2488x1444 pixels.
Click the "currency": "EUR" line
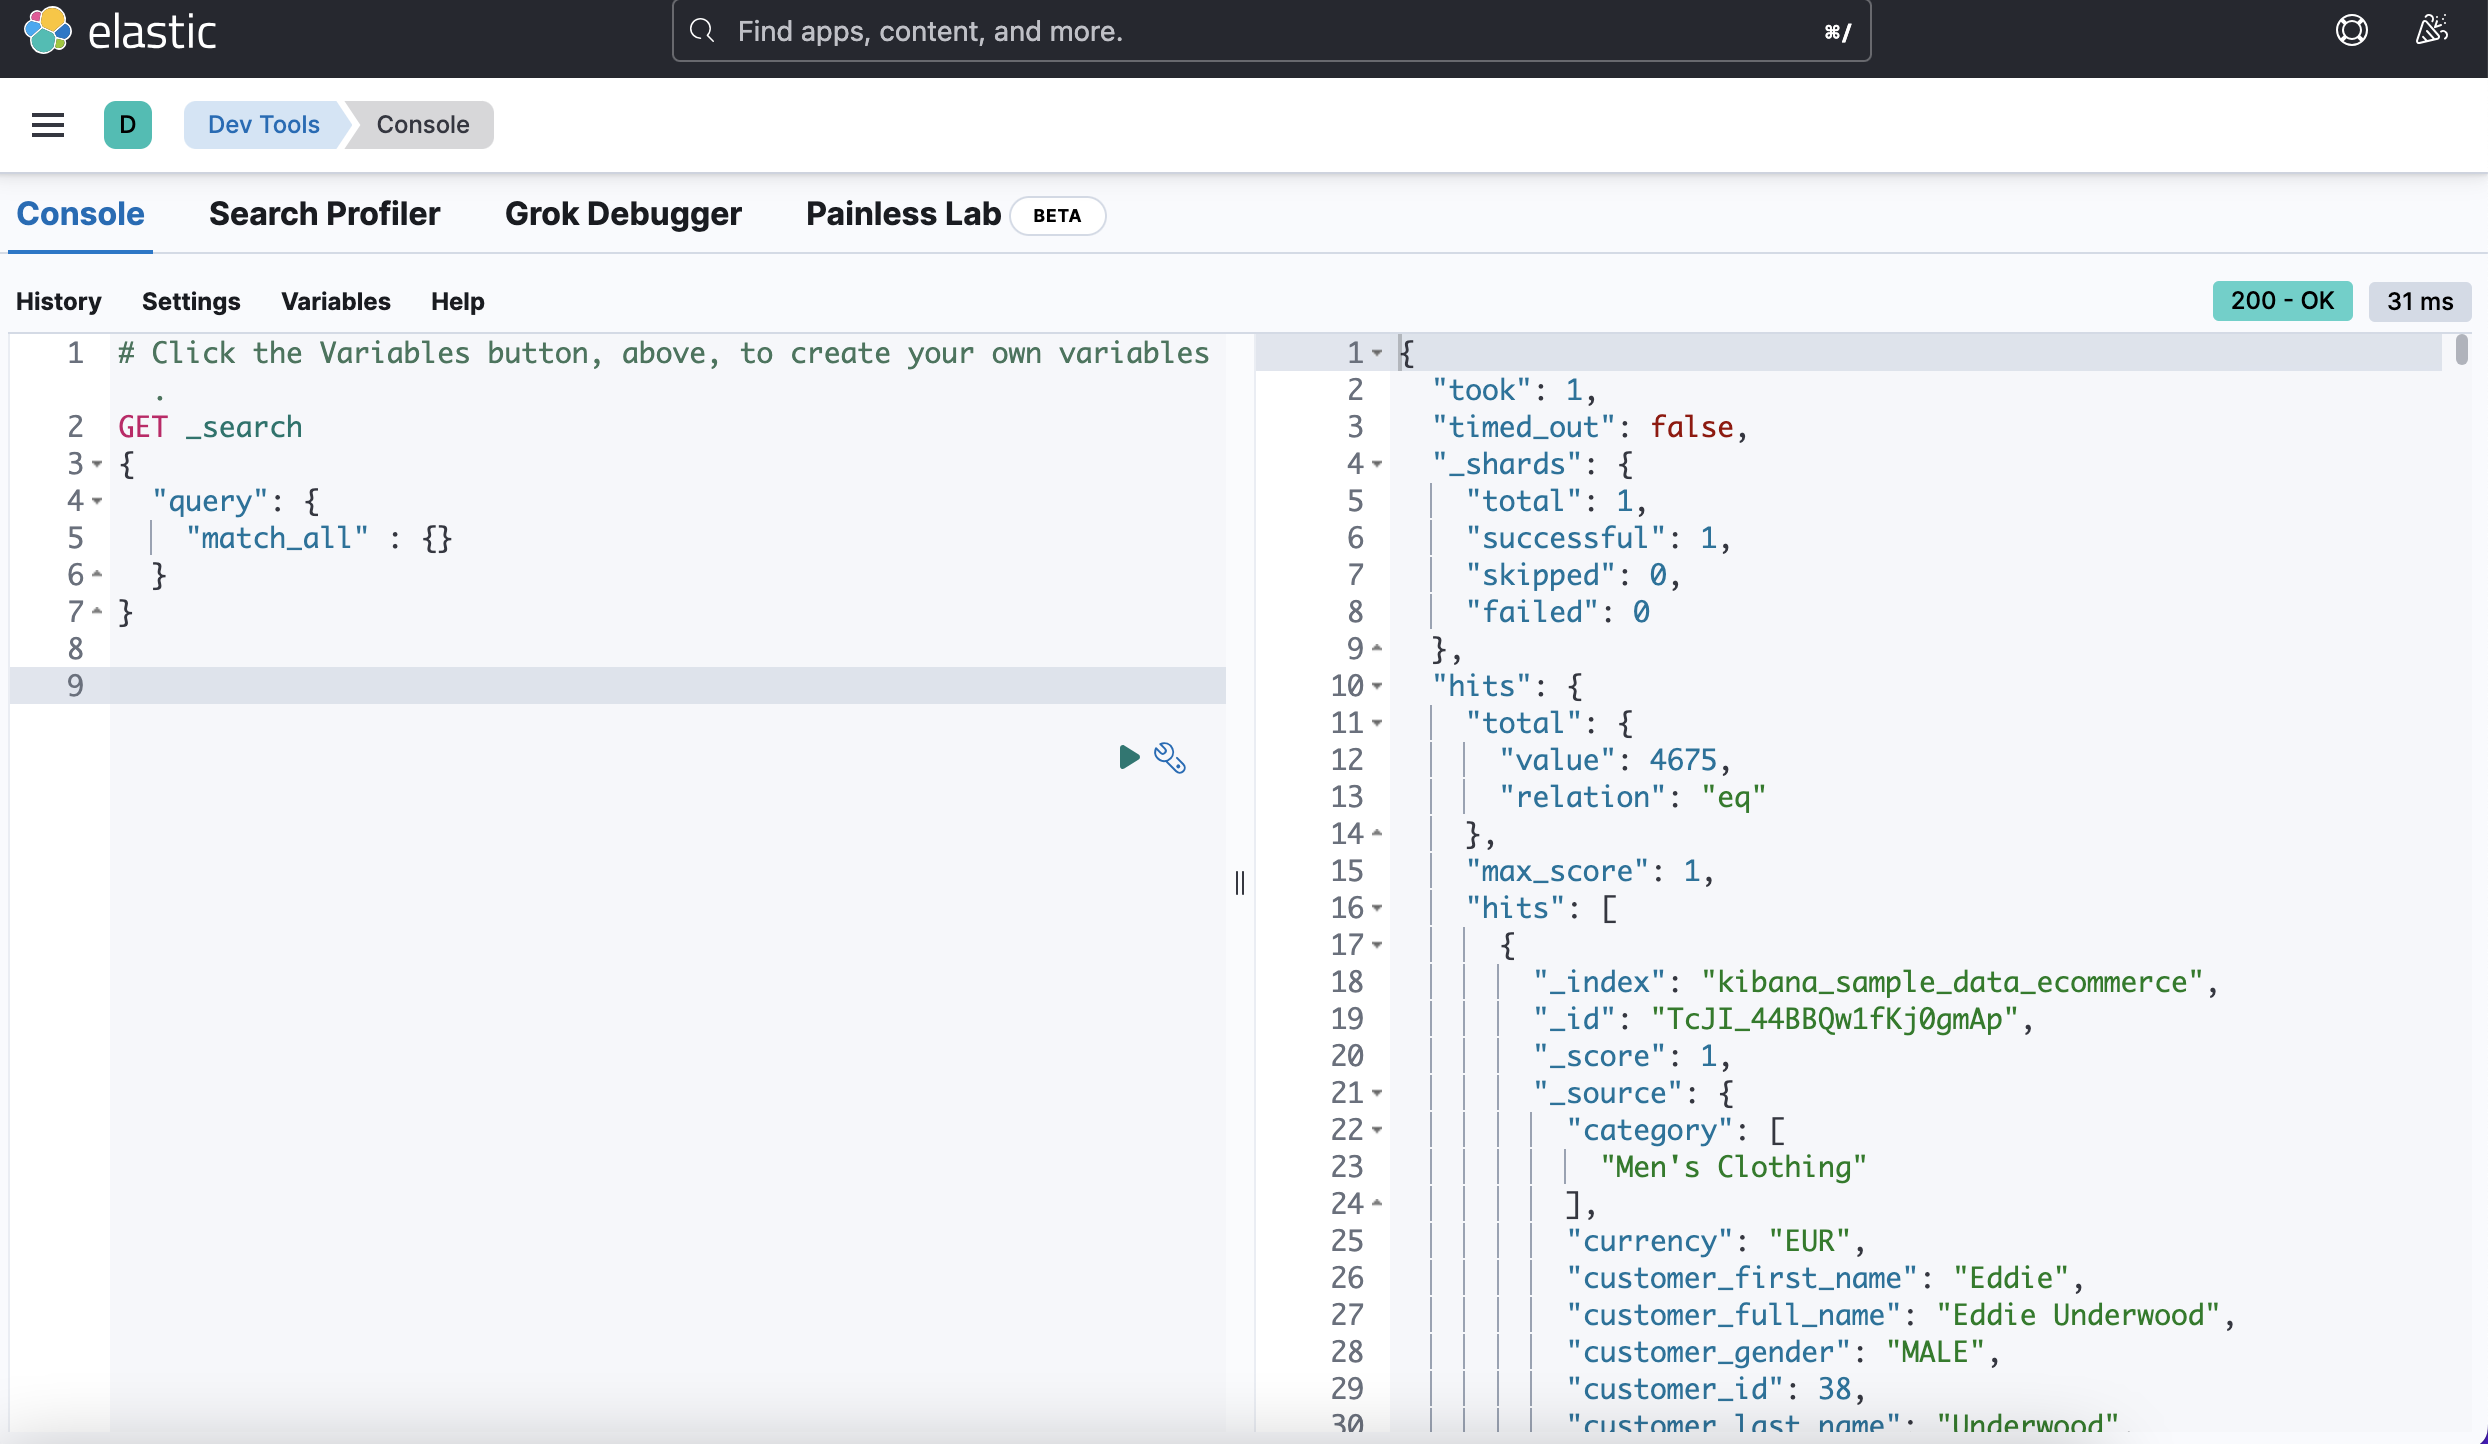click(x=1716, y=1241)
